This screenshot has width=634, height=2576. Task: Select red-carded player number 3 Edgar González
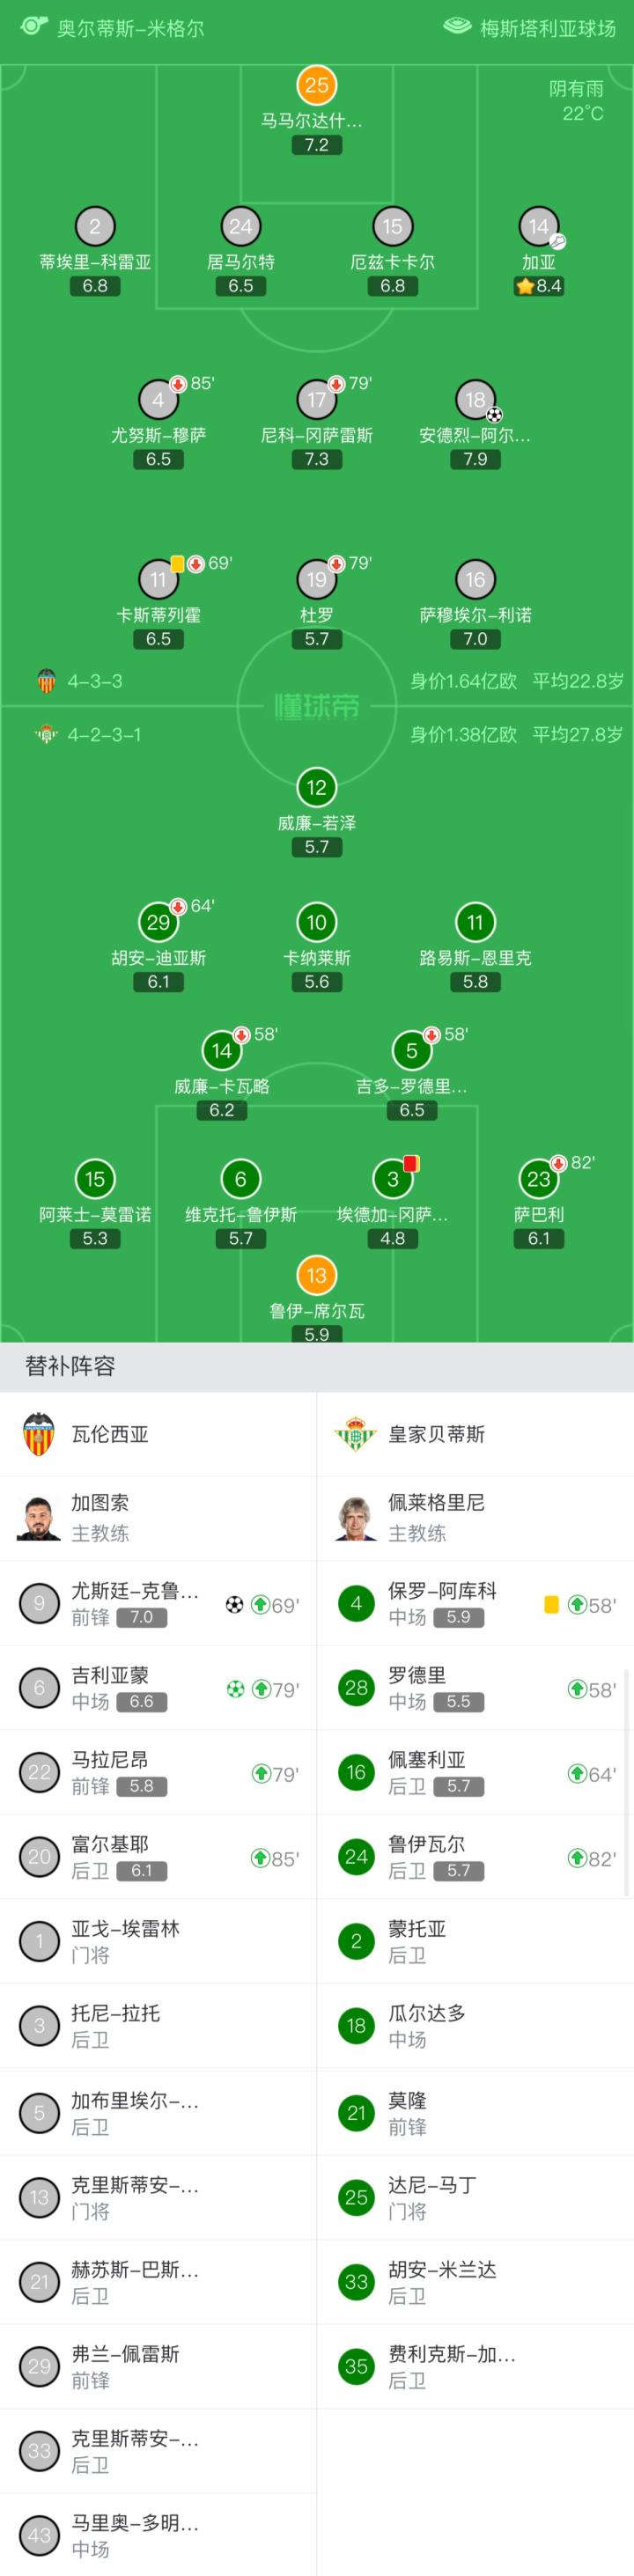pos(393,1179)
